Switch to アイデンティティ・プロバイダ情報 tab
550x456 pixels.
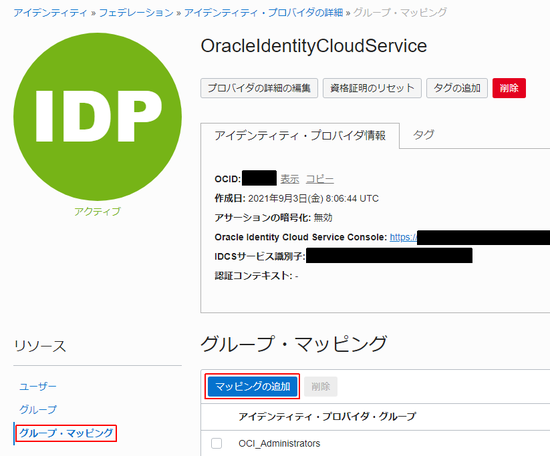click(300, 135)
